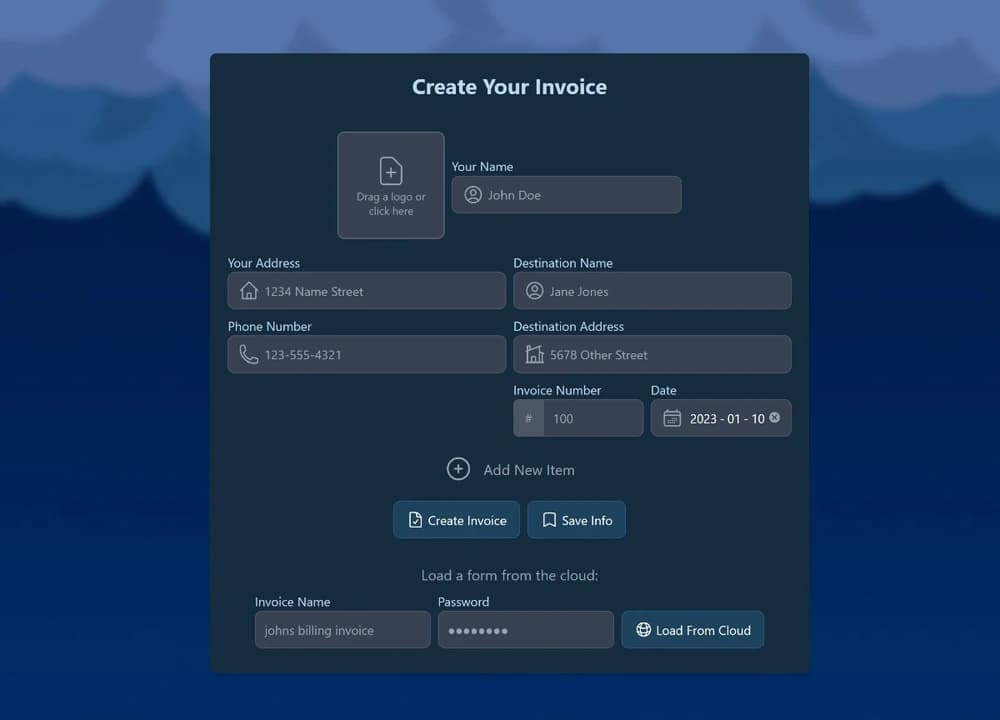The height and width of the screenshot is (720, 1000).
Task: Click the 'Date' field label
Action: (x=663, y=390)
